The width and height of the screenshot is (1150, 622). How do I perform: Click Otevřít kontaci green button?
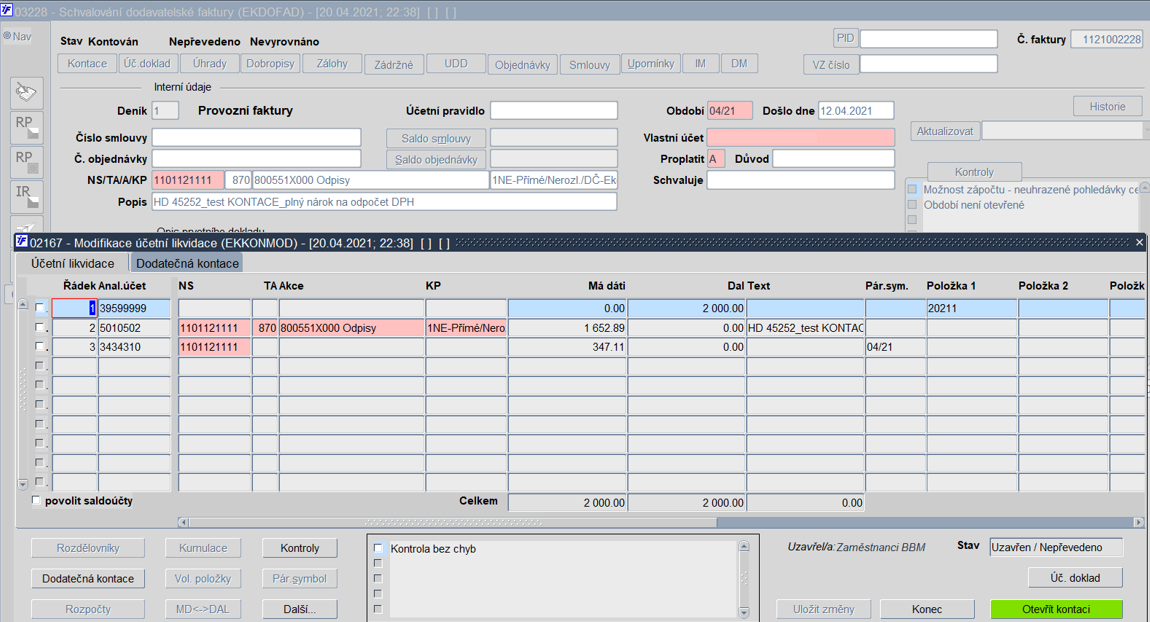click(x=1056, y=609)
